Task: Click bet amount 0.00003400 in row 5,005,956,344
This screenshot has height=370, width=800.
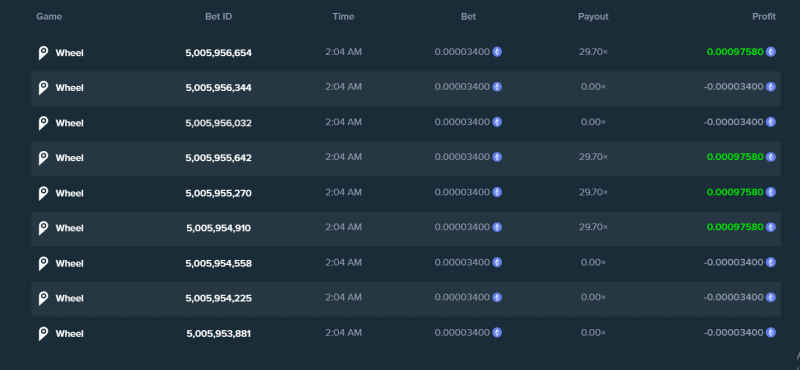Action: click(462, 87)
